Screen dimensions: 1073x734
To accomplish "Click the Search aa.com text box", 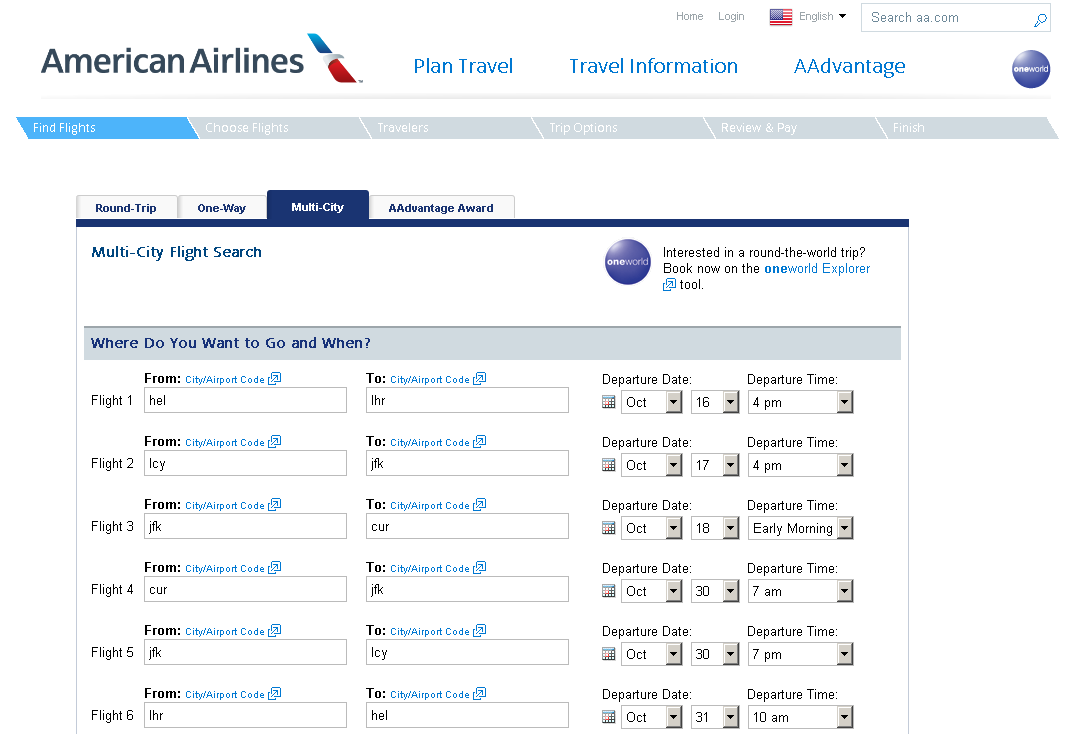I will tap(945, 18).
